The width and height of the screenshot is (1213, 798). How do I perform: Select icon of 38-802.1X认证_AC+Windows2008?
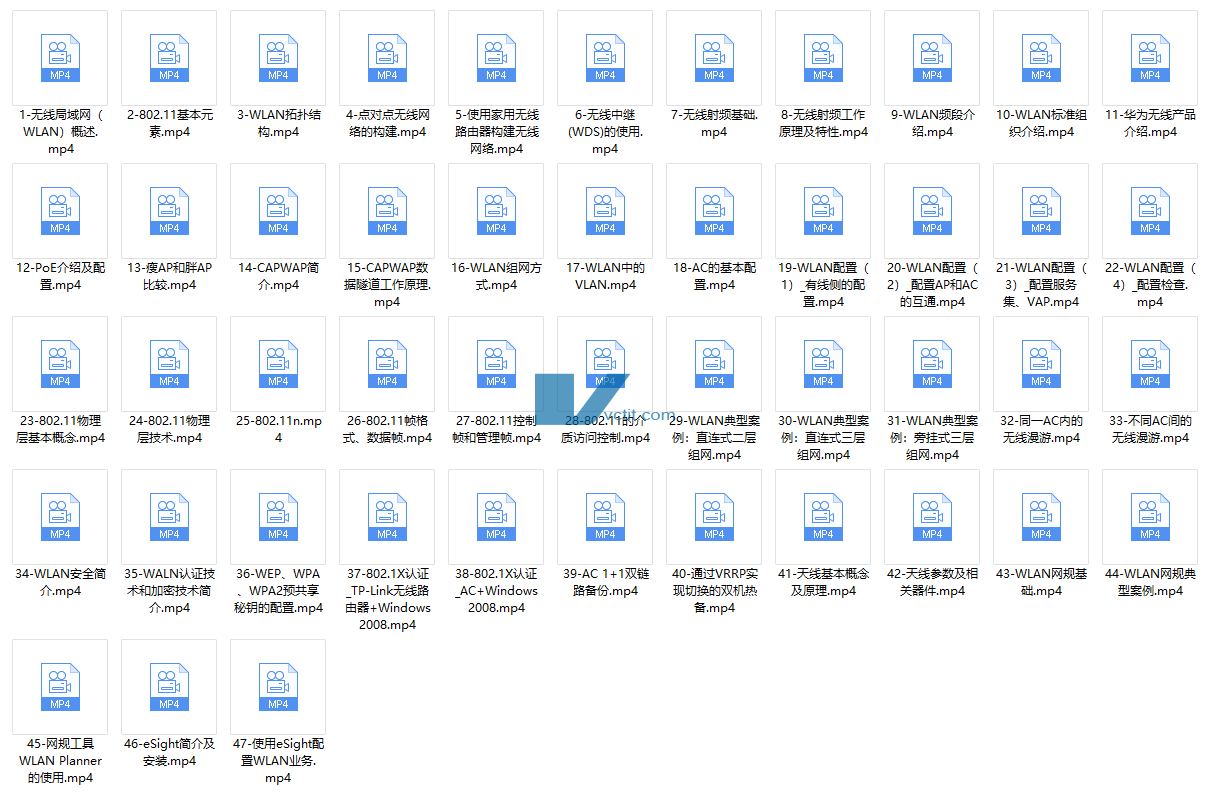496,517
